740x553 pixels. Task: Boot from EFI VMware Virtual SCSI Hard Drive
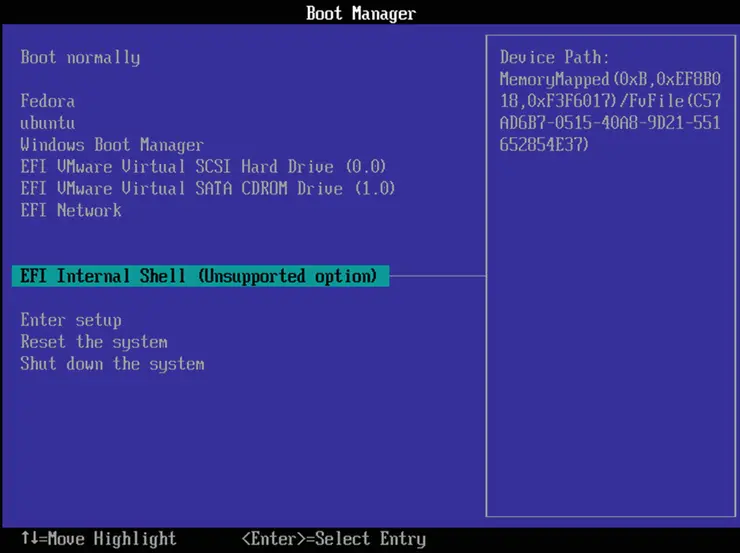pos(203,167)
